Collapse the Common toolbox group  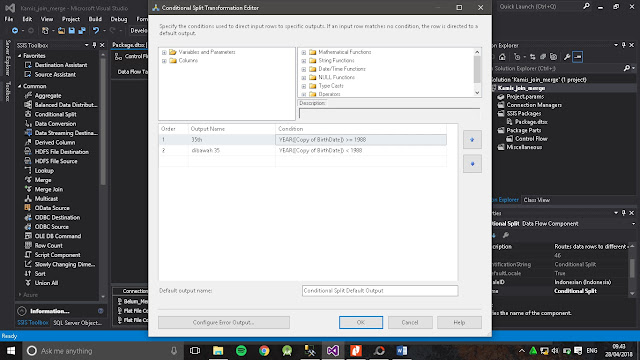point(20,86)
